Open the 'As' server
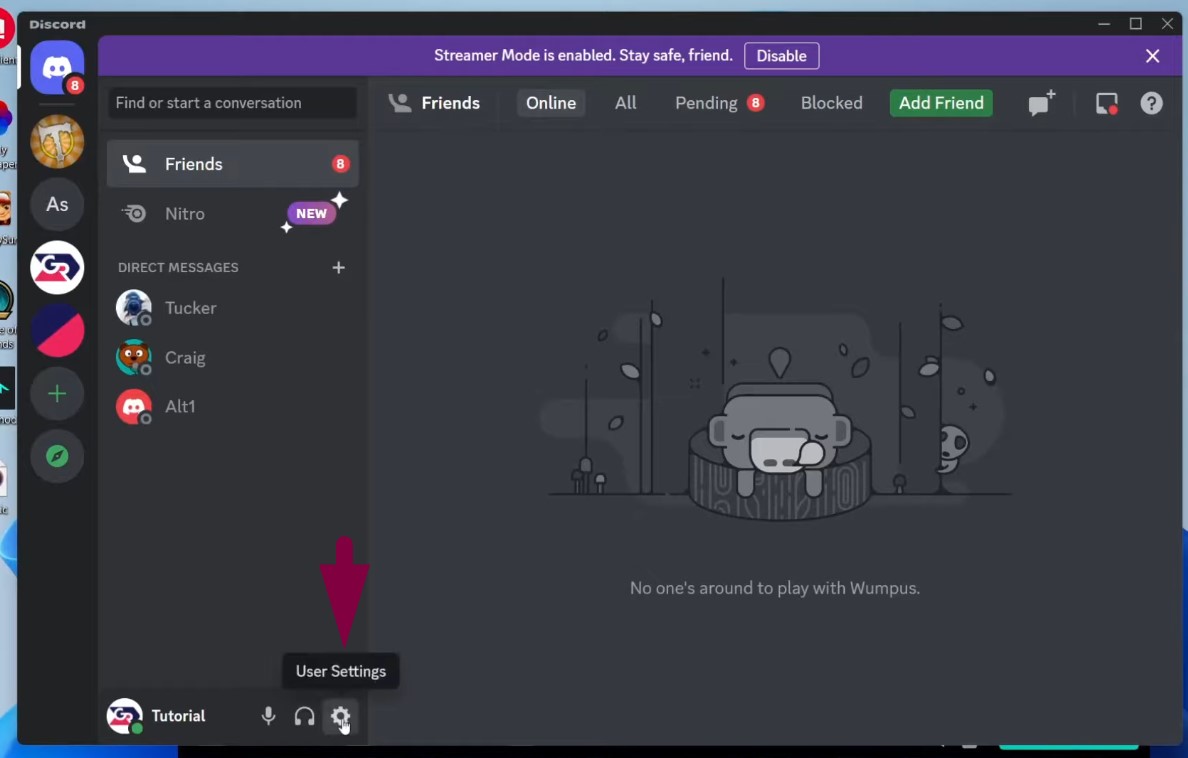The width and height of the screenshot is (1188, 758). (57, 205)
